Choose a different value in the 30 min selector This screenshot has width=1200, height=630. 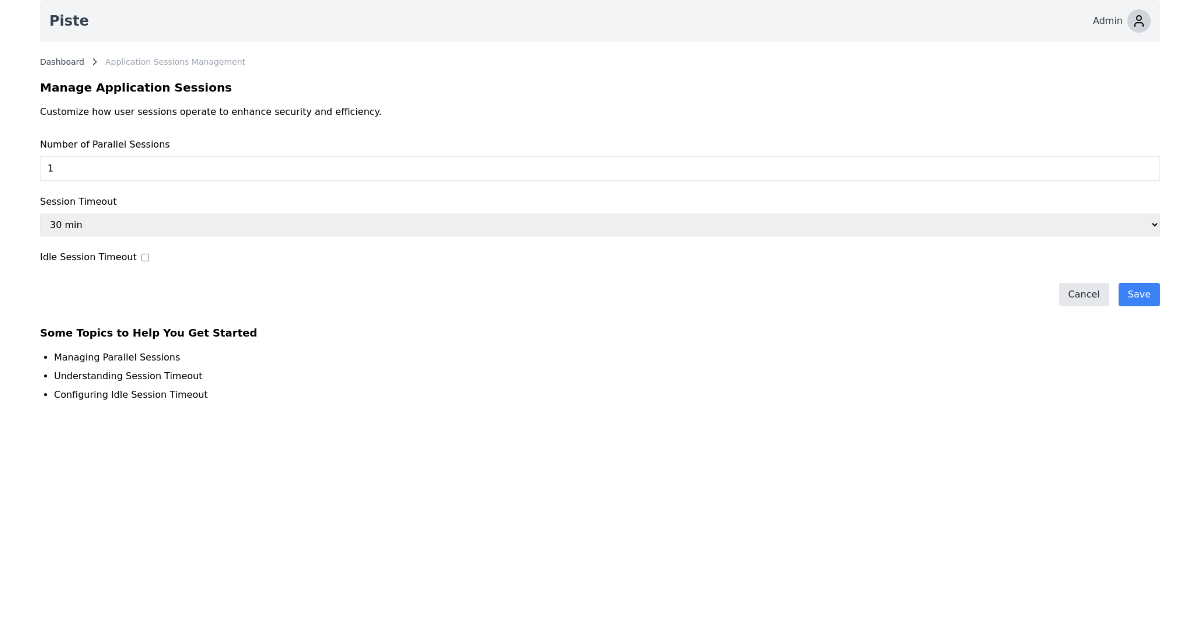[600, 224]
